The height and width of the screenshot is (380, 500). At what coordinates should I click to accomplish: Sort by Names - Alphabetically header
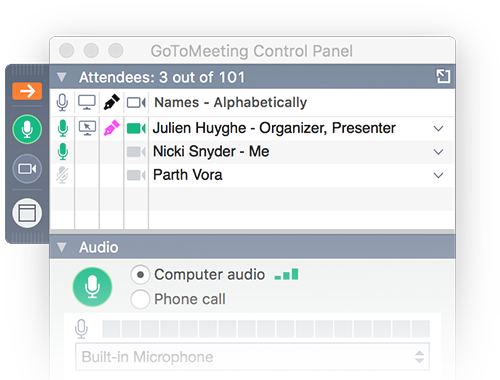coord(230,102)
